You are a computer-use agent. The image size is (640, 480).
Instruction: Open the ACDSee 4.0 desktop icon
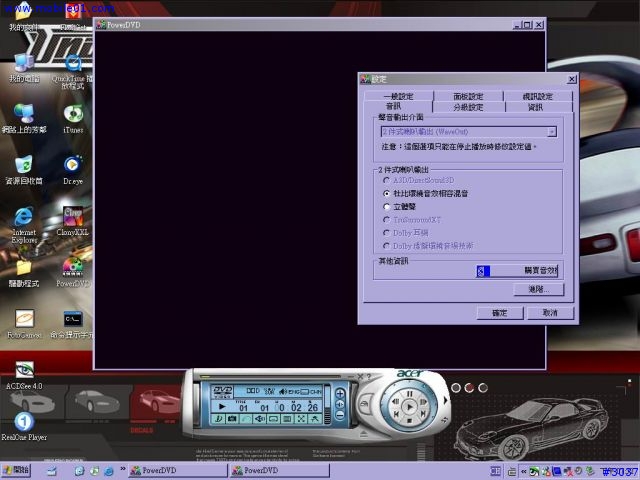click(x=24, y=375)
